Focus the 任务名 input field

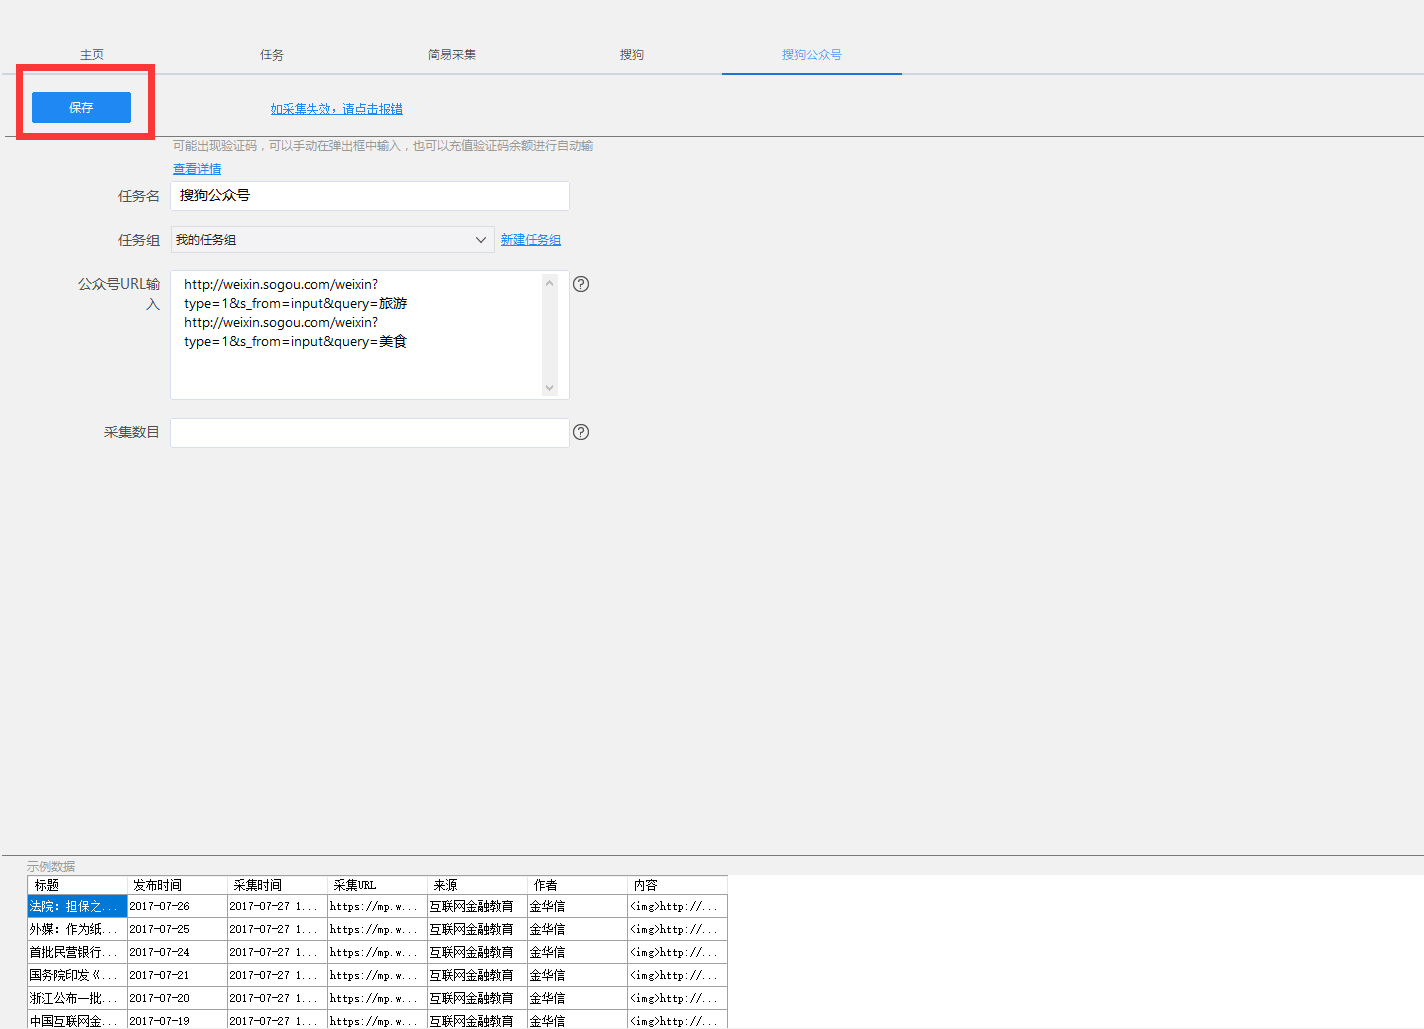(x=370, y=196)
